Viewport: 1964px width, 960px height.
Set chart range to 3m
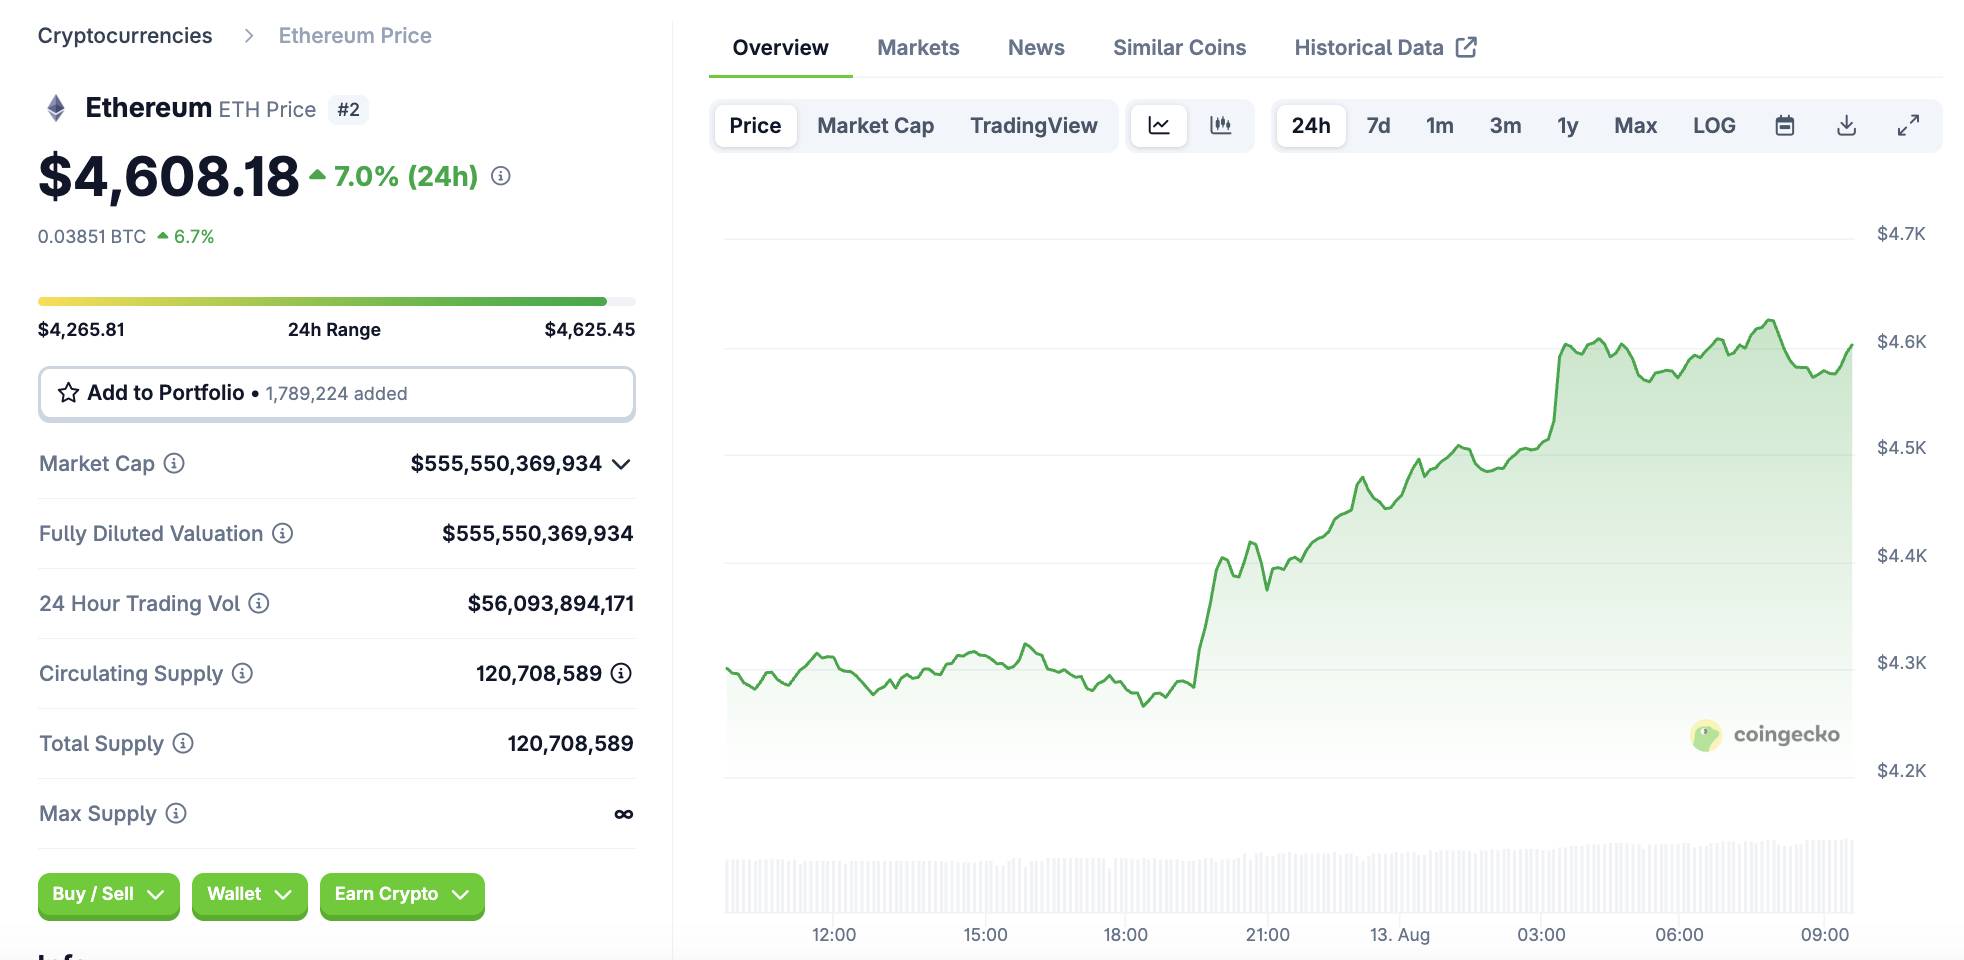point(1505,126)
